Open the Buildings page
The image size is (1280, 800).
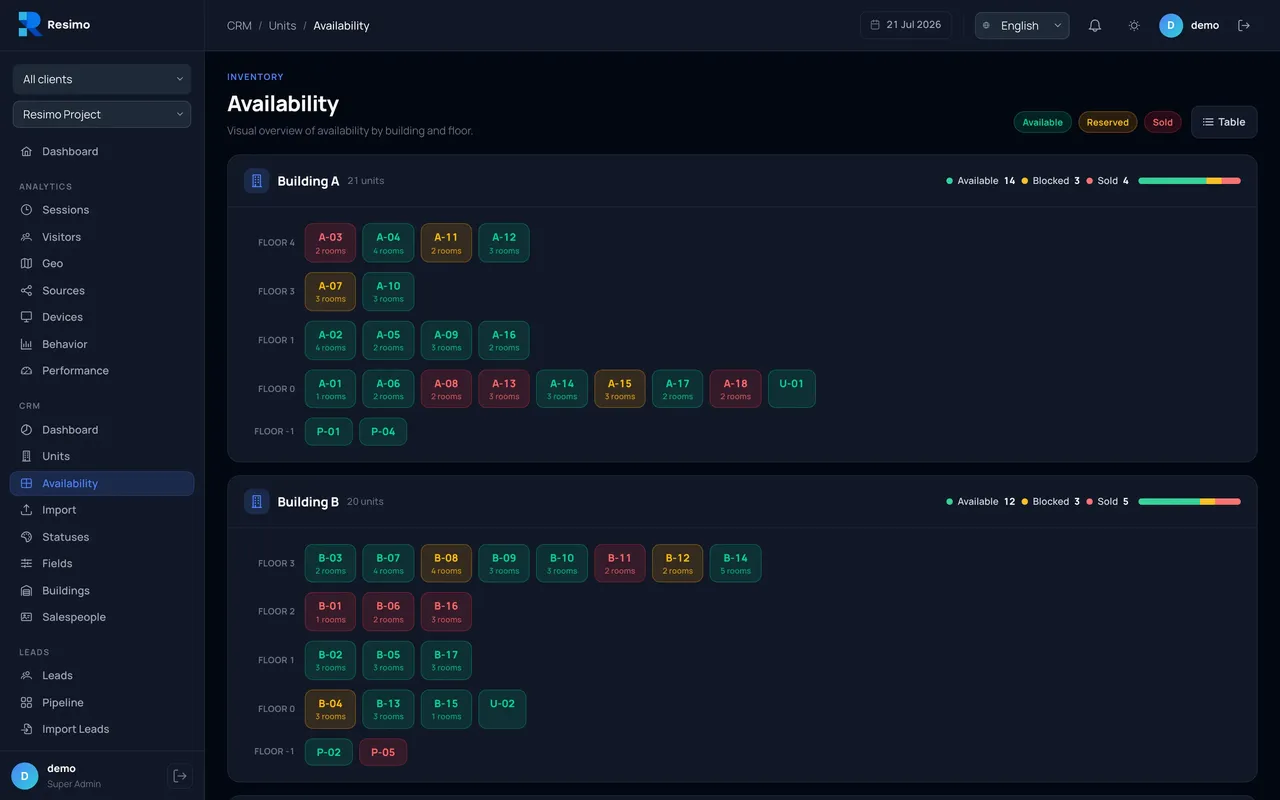click(102, 591)
